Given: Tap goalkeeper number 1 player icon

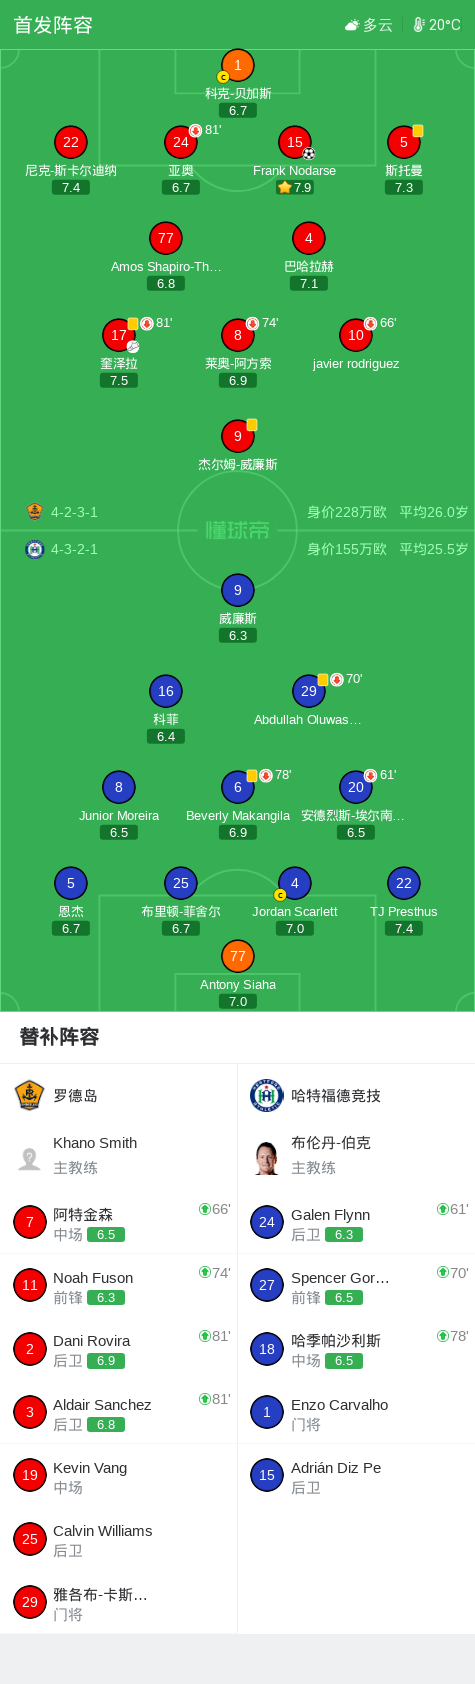Looking at the screenshot, I should point(238,66).
